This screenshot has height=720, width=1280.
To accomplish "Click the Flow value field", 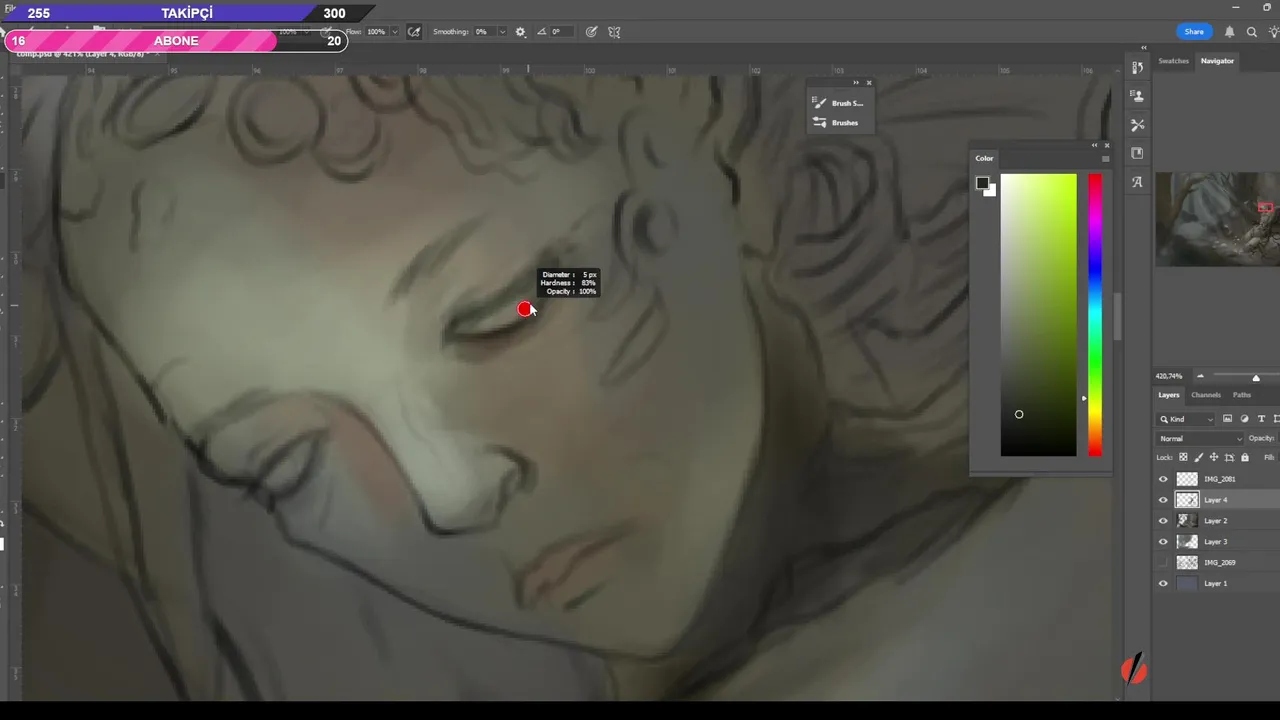I will point(376,32).
